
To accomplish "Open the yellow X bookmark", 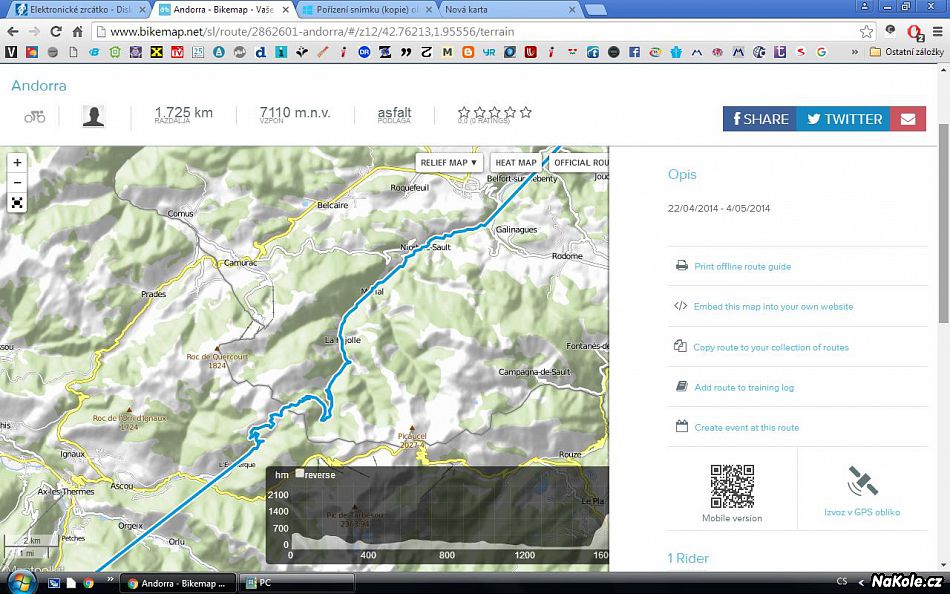I will tap(156, 52).
